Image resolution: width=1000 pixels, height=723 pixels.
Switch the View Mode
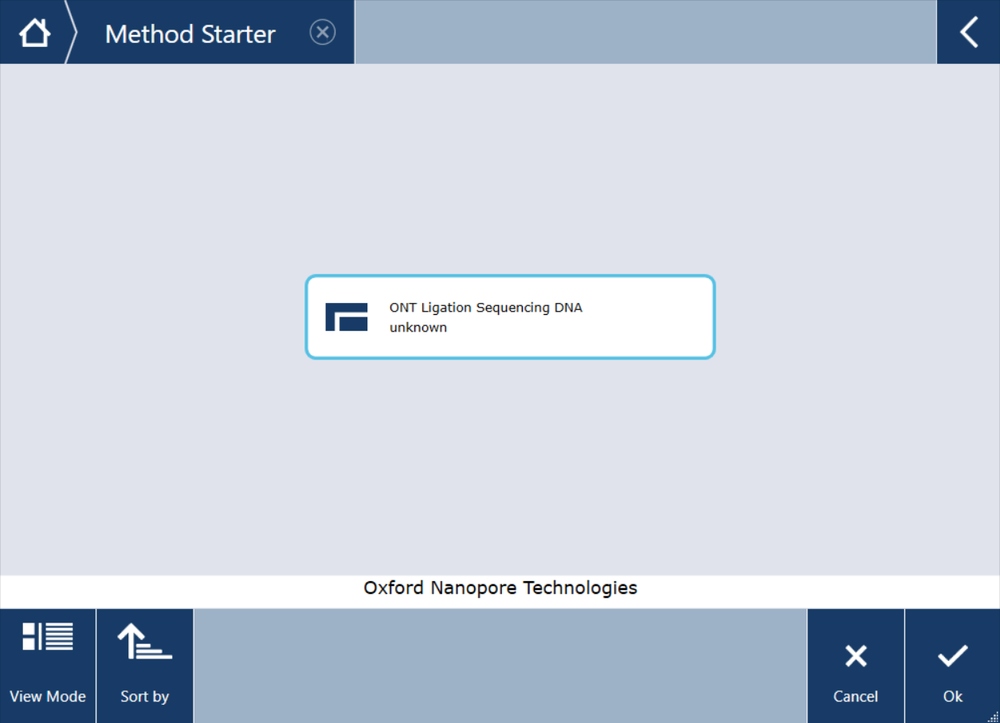click(48, 666)
